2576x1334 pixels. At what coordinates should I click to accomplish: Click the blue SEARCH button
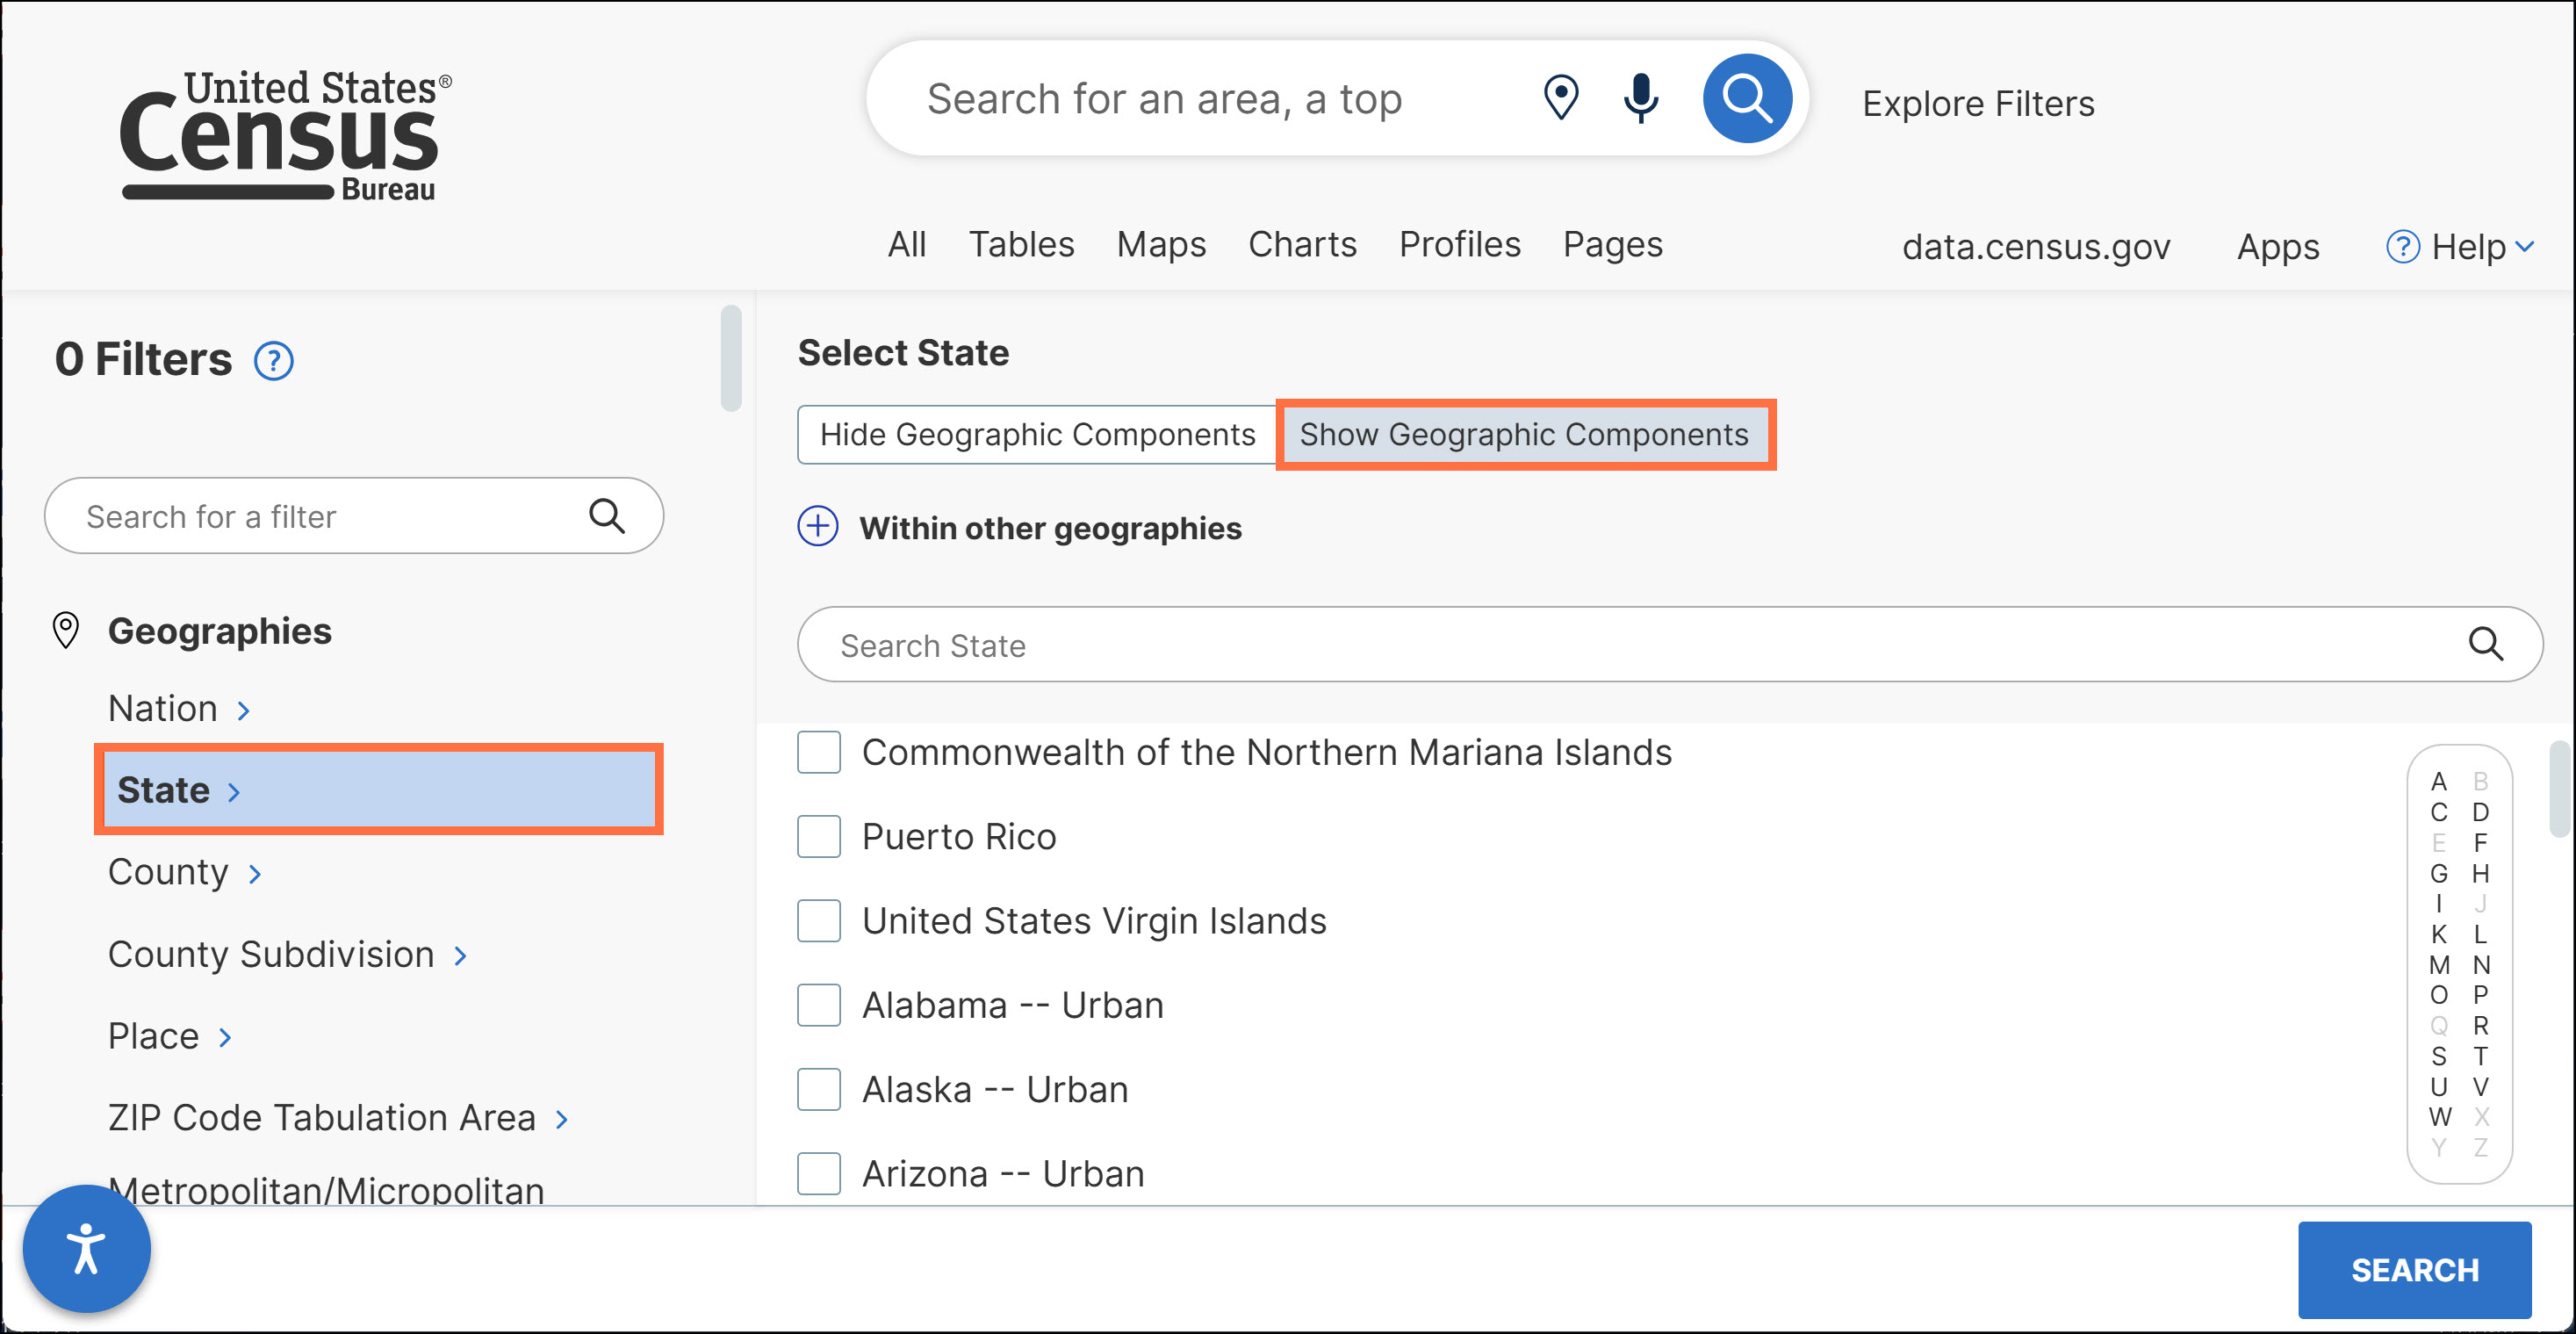(x=2413, y=1269)
